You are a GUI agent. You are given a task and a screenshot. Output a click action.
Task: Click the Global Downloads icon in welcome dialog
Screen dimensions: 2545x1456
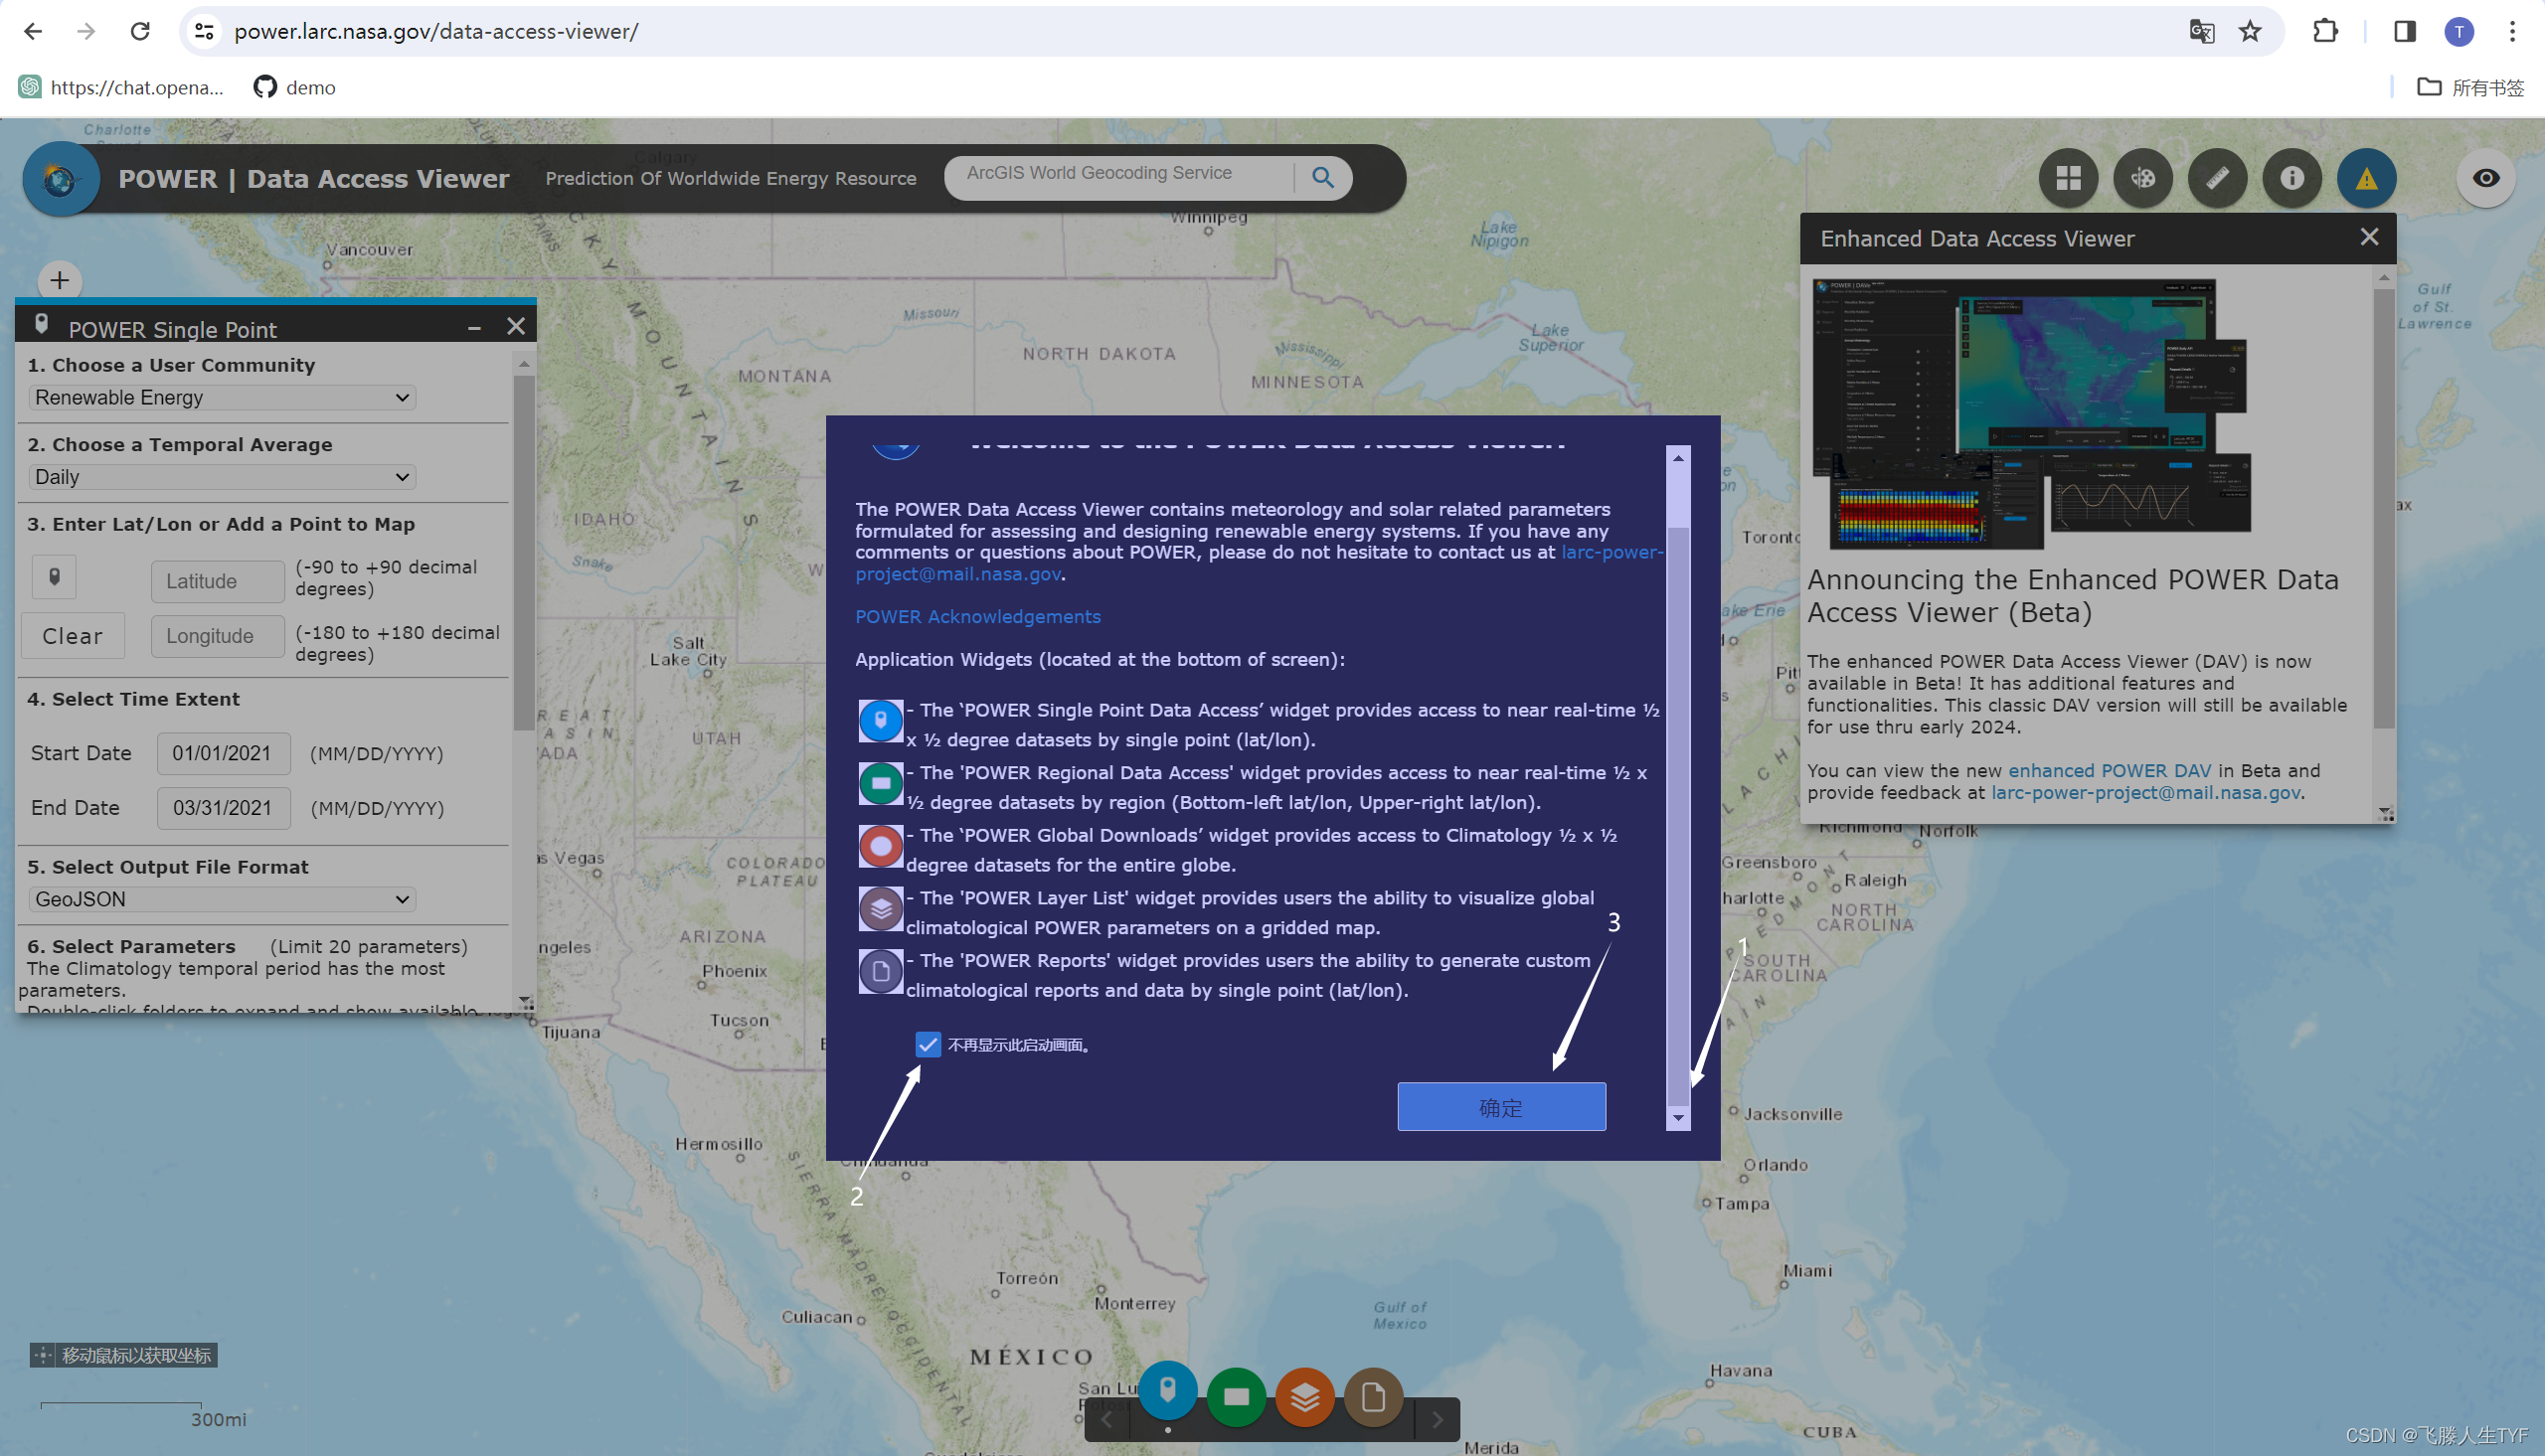(880, 846)
